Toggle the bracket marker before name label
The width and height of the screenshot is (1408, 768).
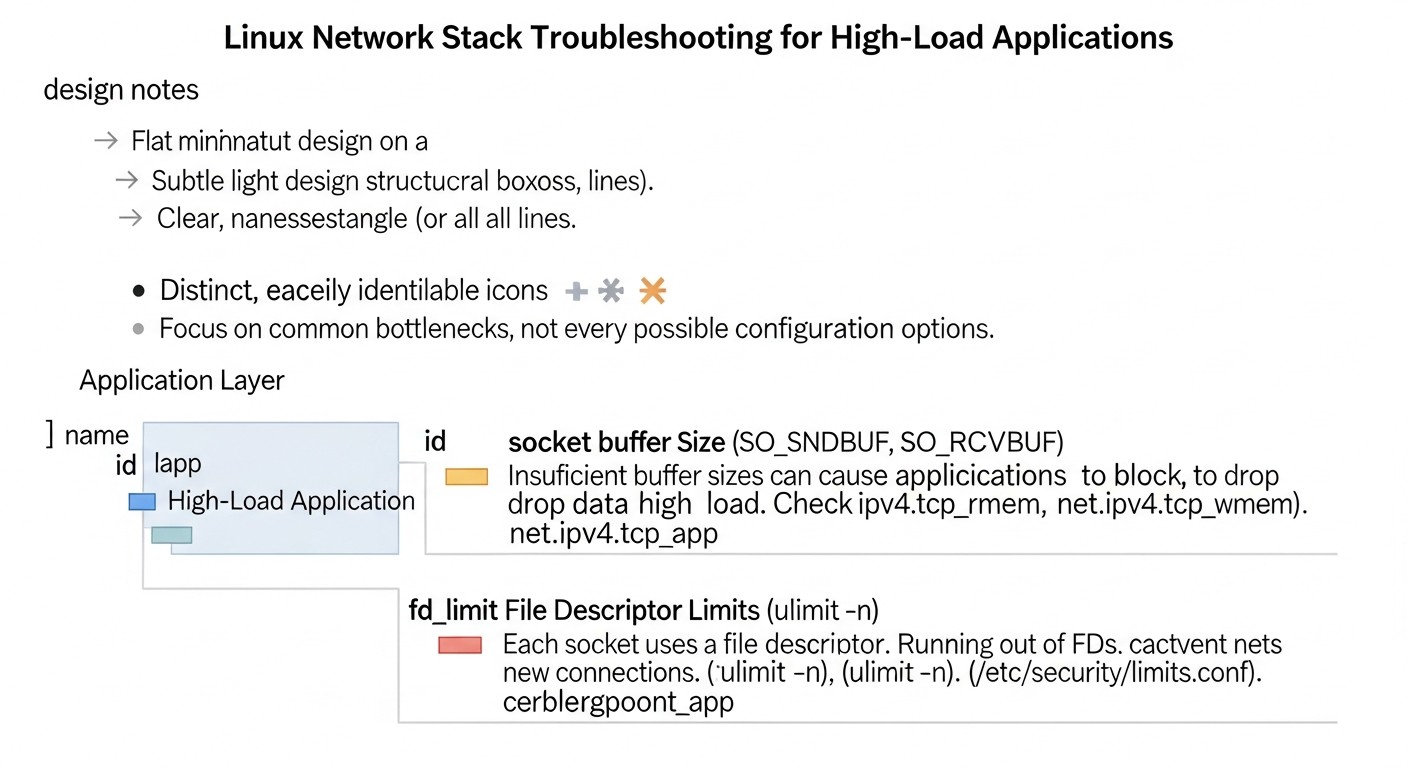pos(47,433)
